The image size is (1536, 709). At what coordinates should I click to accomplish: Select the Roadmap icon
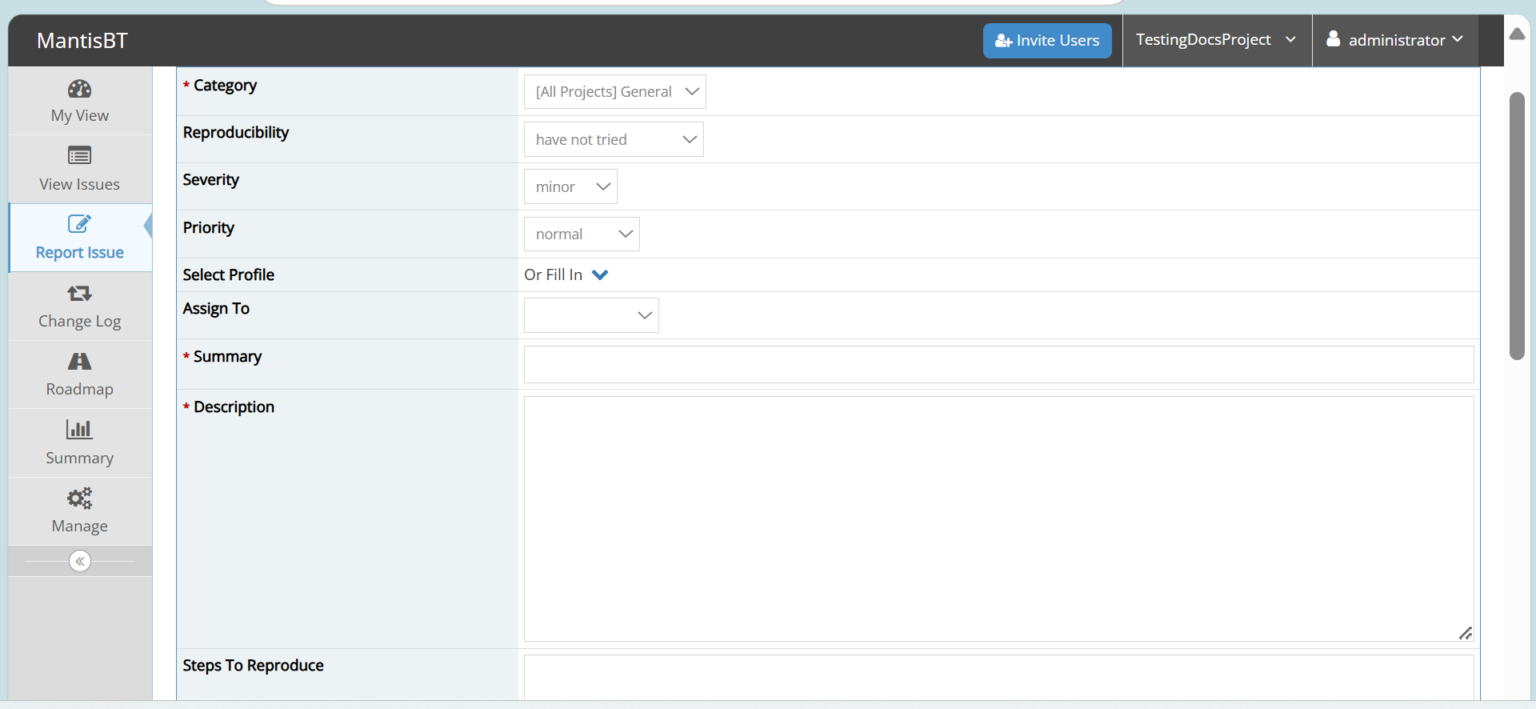coord(79,361)
